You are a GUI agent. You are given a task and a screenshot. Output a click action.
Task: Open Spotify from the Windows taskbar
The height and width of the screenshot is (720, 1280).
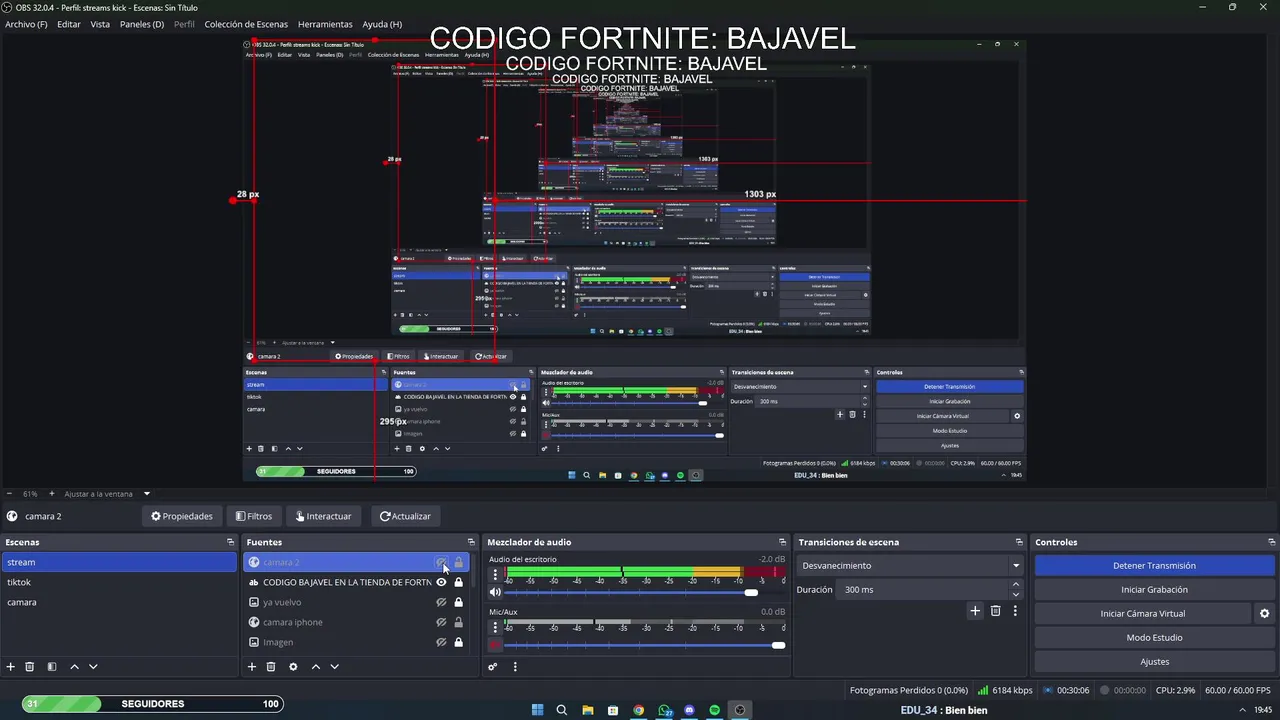715,710
